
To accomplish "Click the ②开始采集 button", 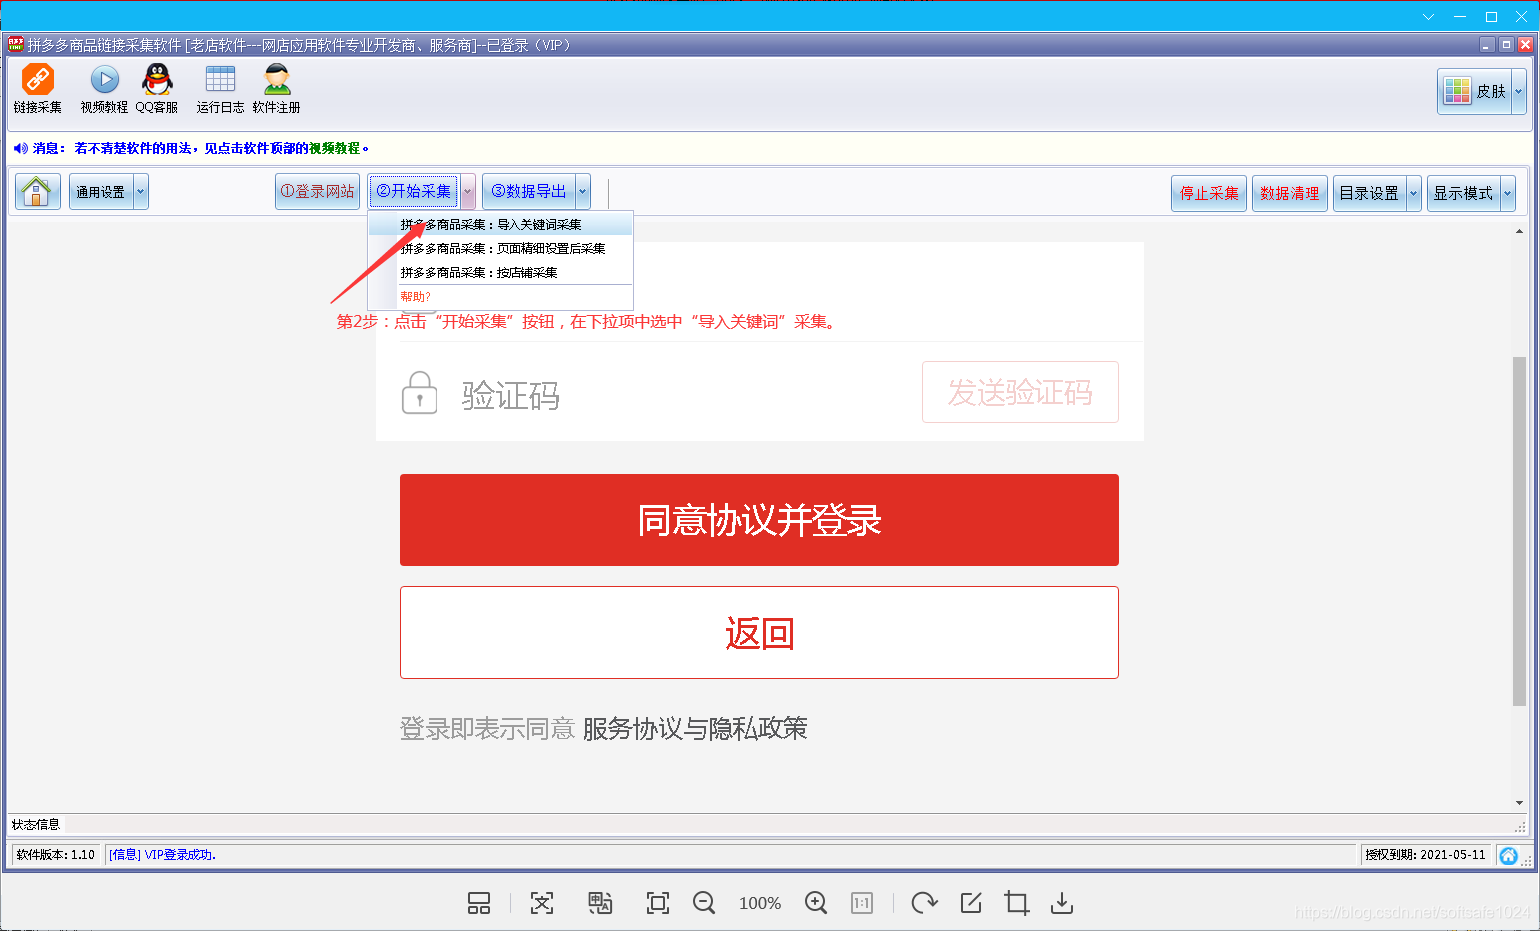I will (413, 191).
